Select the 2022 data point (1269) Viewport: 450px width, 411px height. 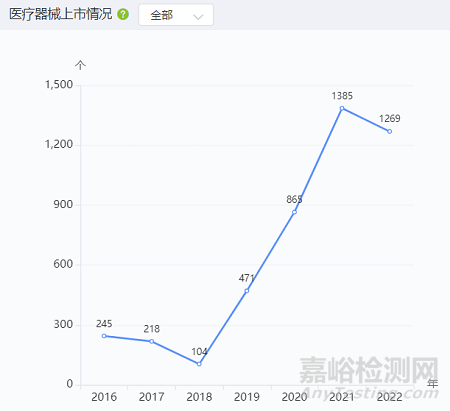pos(390,132)
